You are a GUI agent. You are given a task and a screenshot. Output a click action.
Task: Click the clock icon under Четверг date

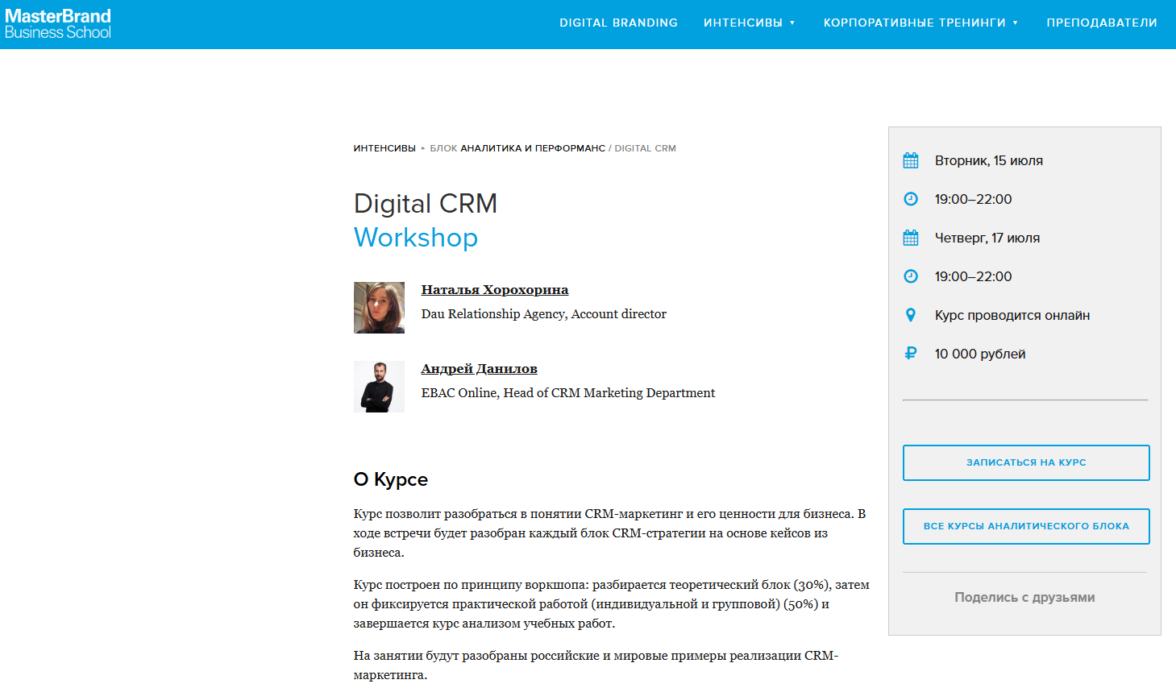[x=910, y=276]
